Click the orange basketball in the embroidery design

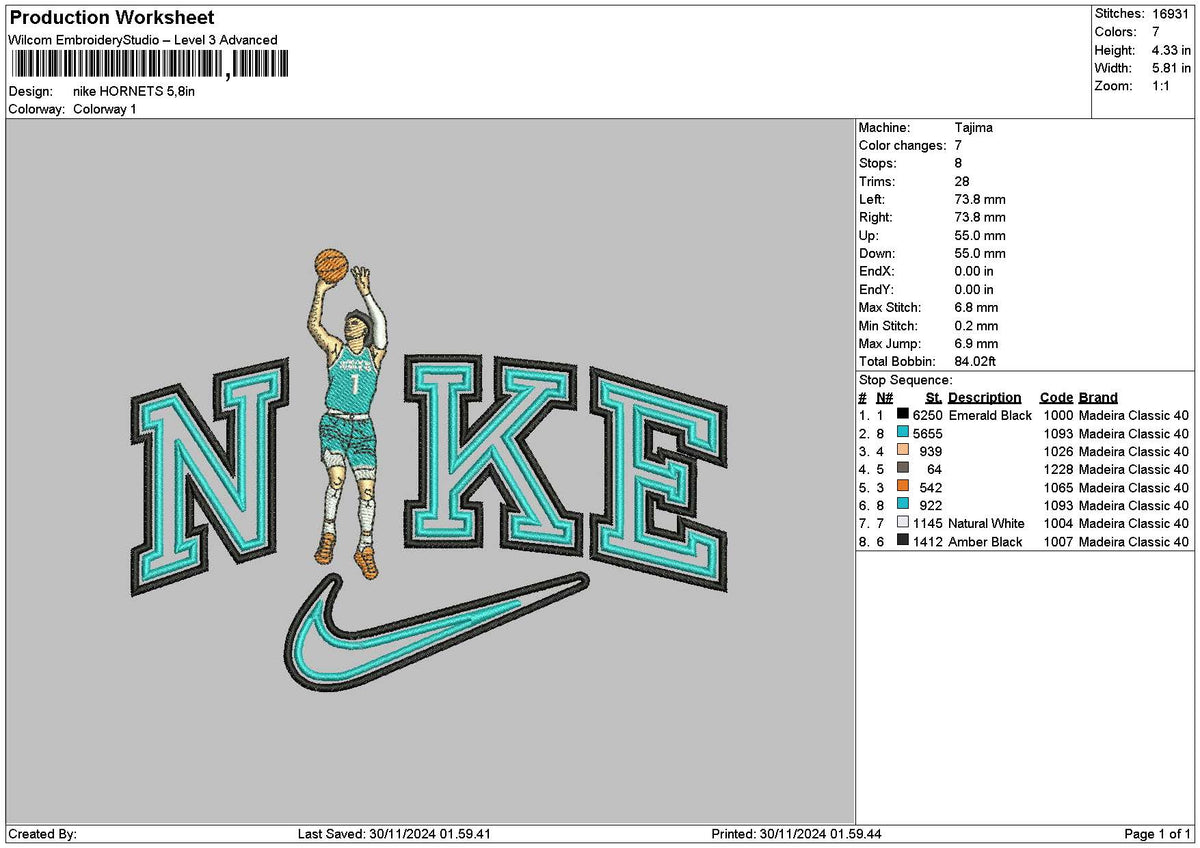tap(331, 264)
